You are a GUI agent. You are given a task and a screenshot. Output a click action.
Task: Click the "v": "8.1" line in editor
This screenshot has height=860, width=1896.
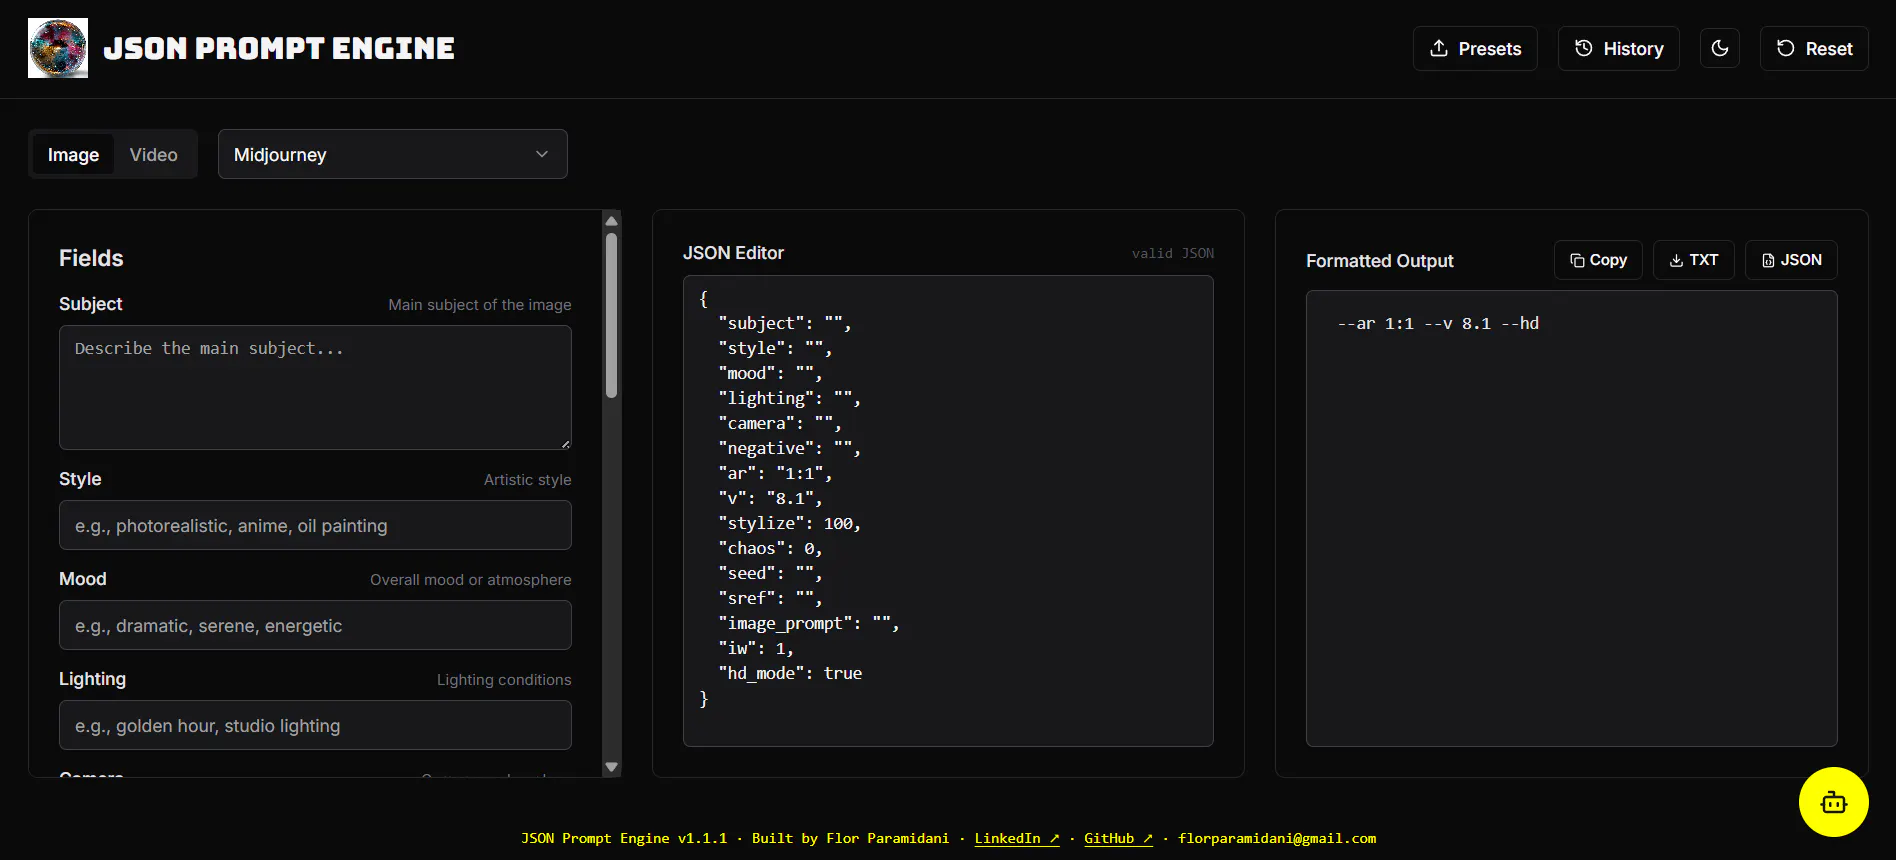click(x=770, y=498)
